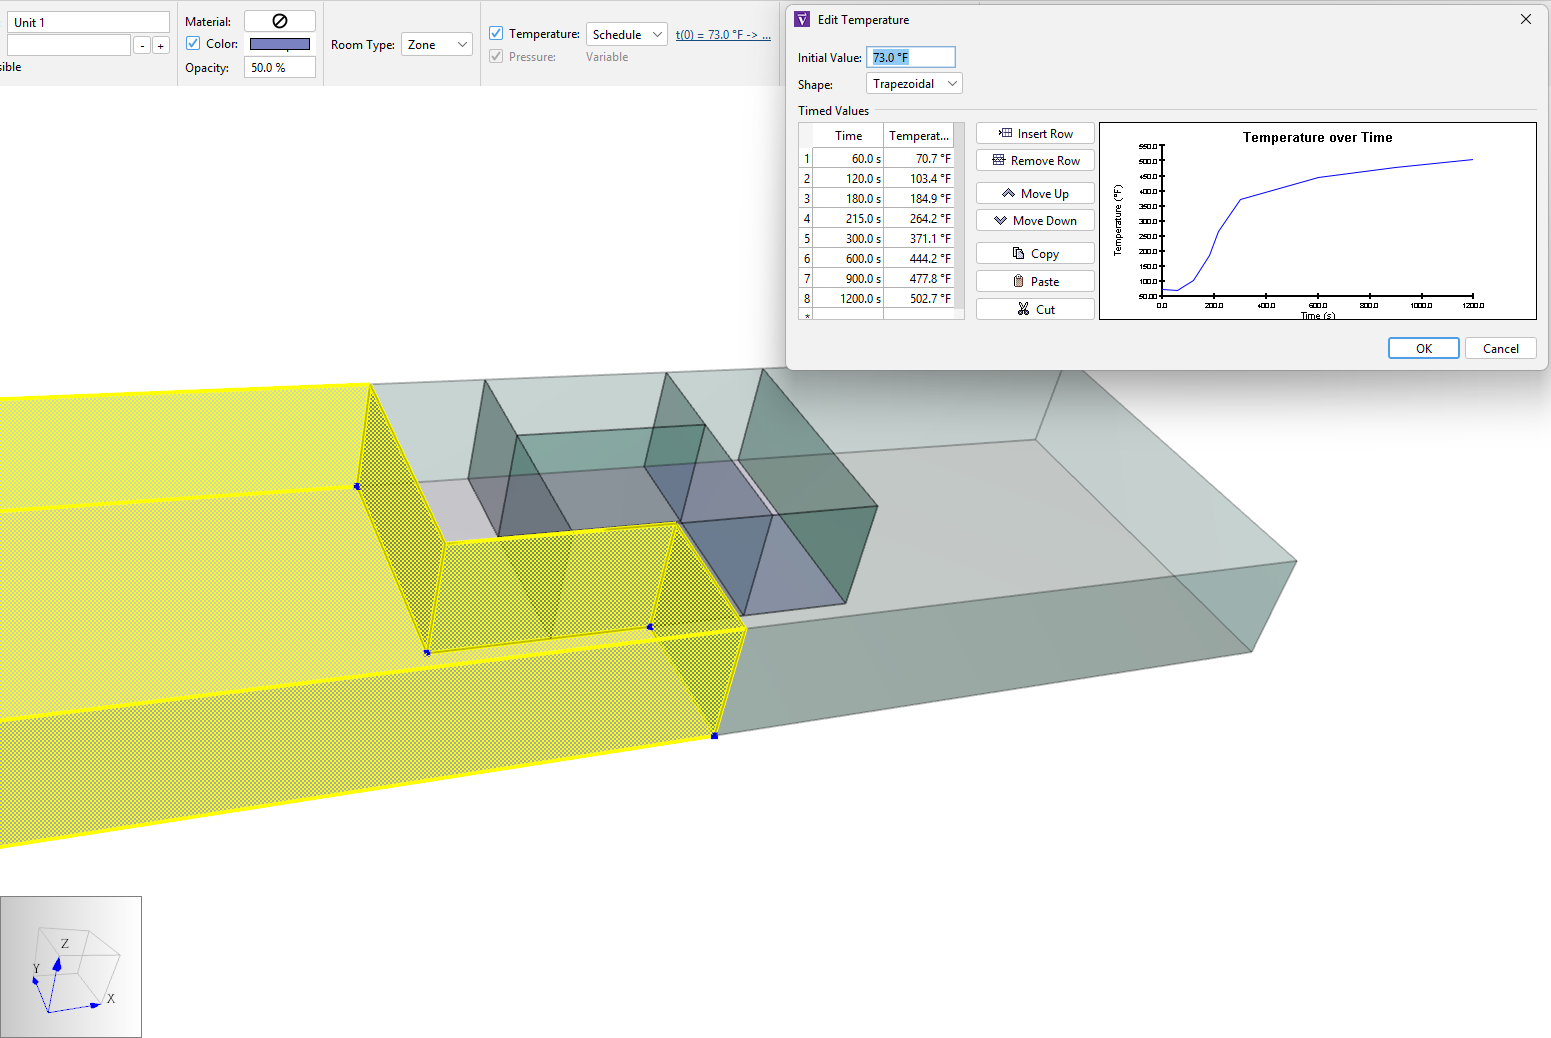Click the Copy icon button
Screen dimensions: 1551x1038
(1035, 254)
